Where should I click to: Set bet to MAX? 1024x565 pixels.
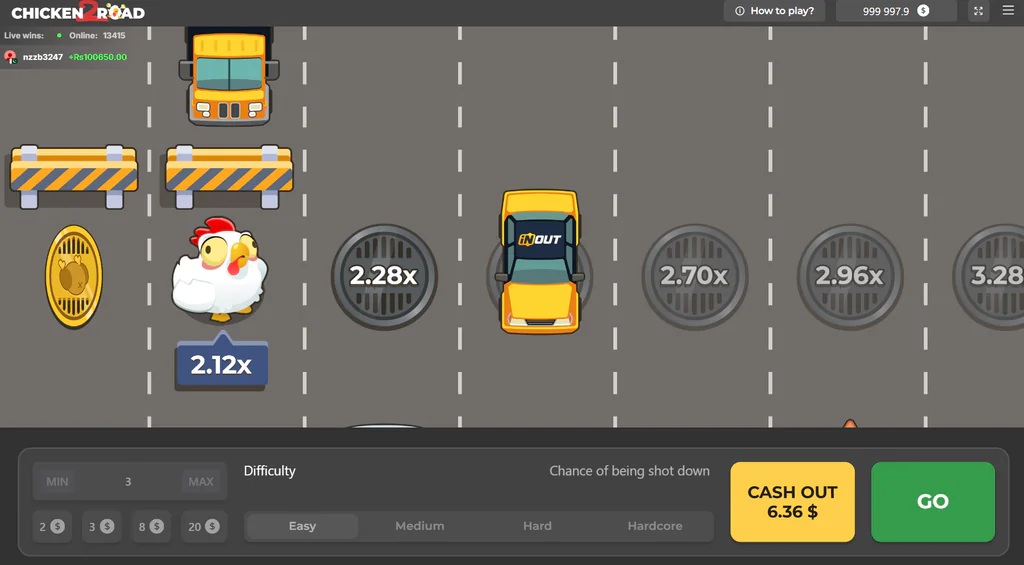[200, 481]
